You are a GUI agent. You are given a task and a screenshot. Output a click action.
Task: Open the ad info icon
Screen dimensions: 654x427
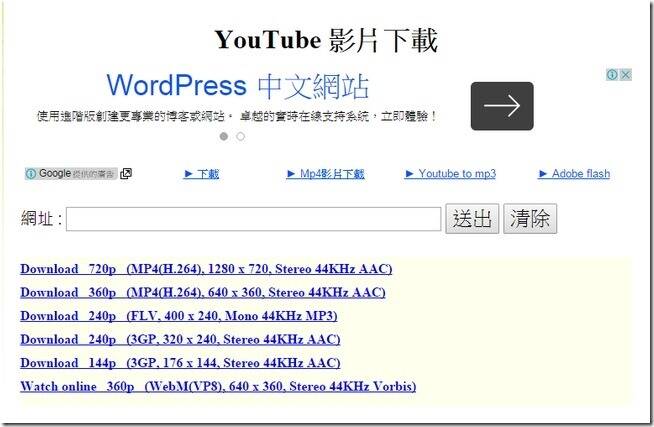pyautogui.click(x=612, y=75)
